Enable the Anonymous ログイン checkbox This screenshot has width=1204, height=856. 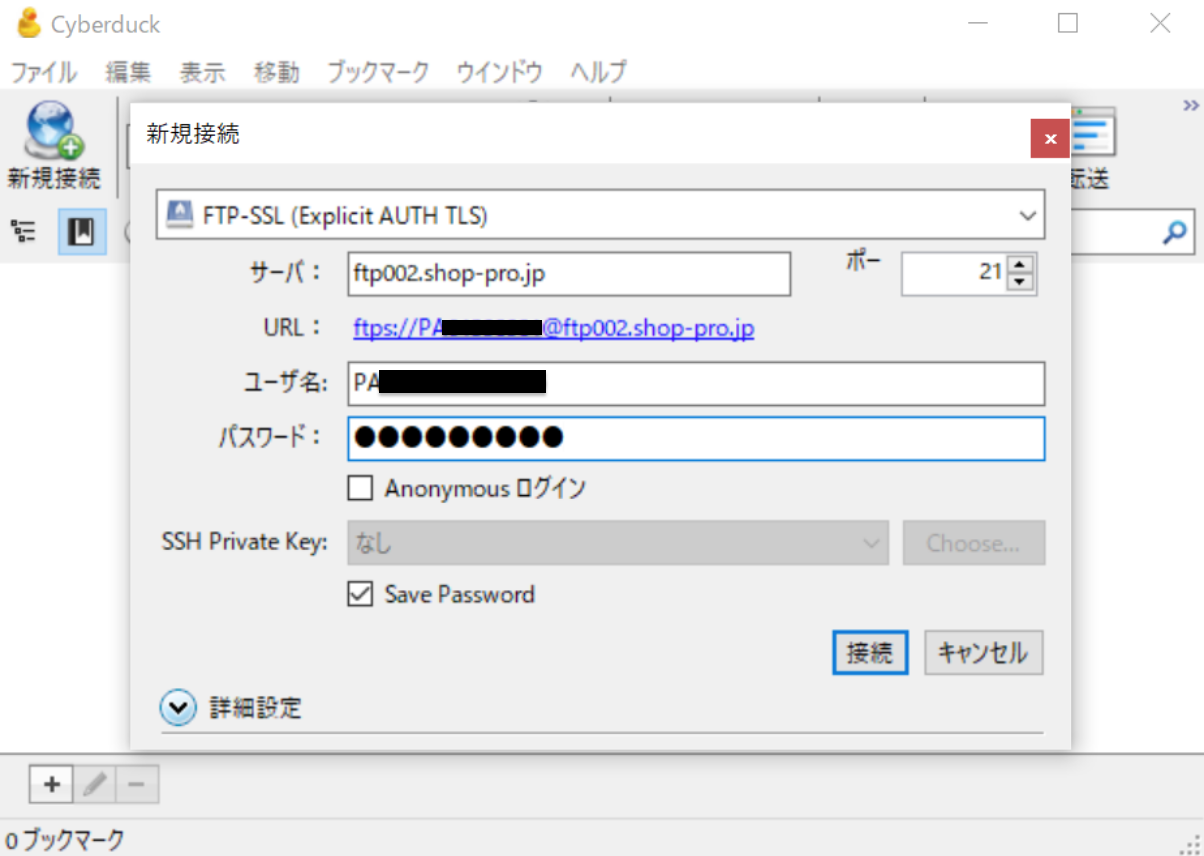360,489
